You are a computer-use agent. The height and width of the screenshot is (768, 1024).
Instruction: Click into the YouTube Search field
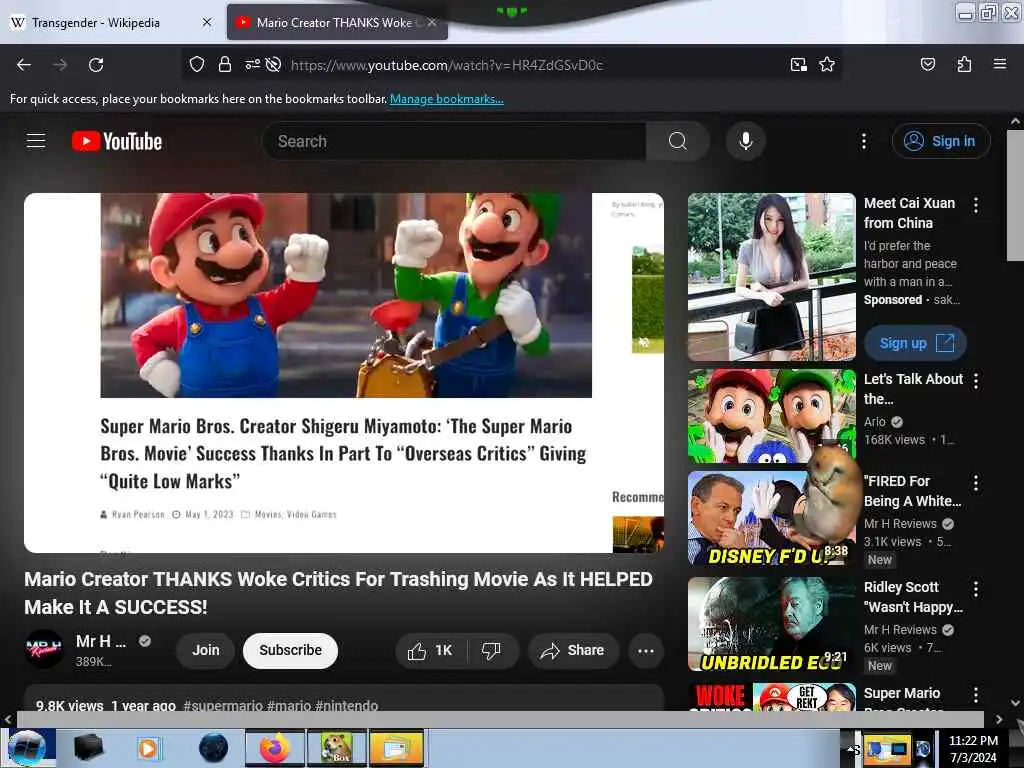(454, 141)
